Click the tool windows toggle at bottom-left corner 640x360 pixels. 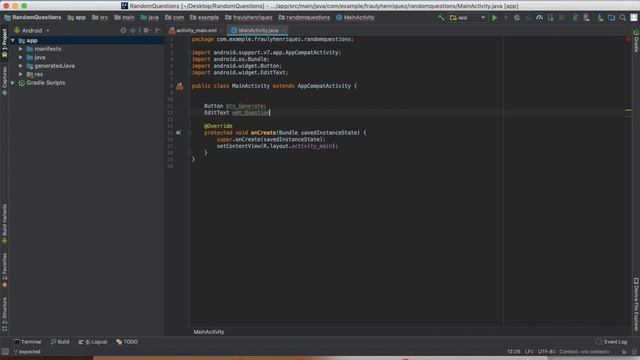[5, 351]
